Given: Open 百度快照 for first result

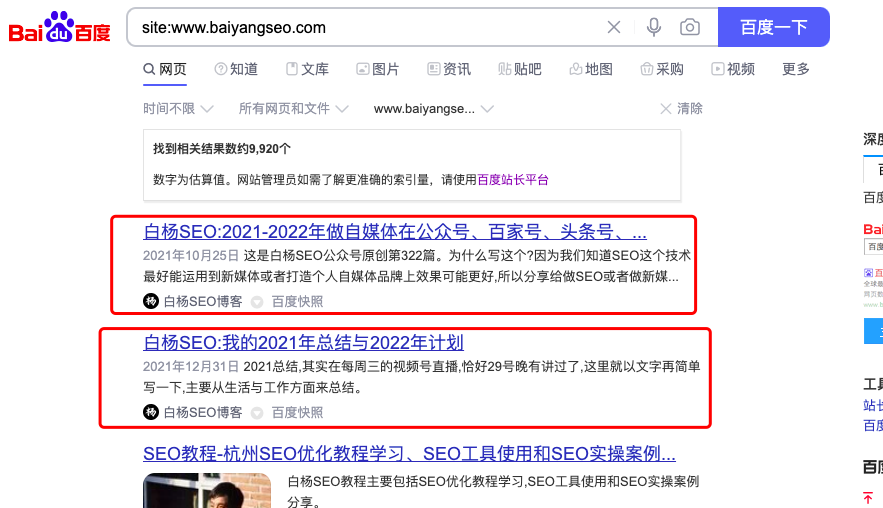Looking at the screenshot, I should 297,301.
